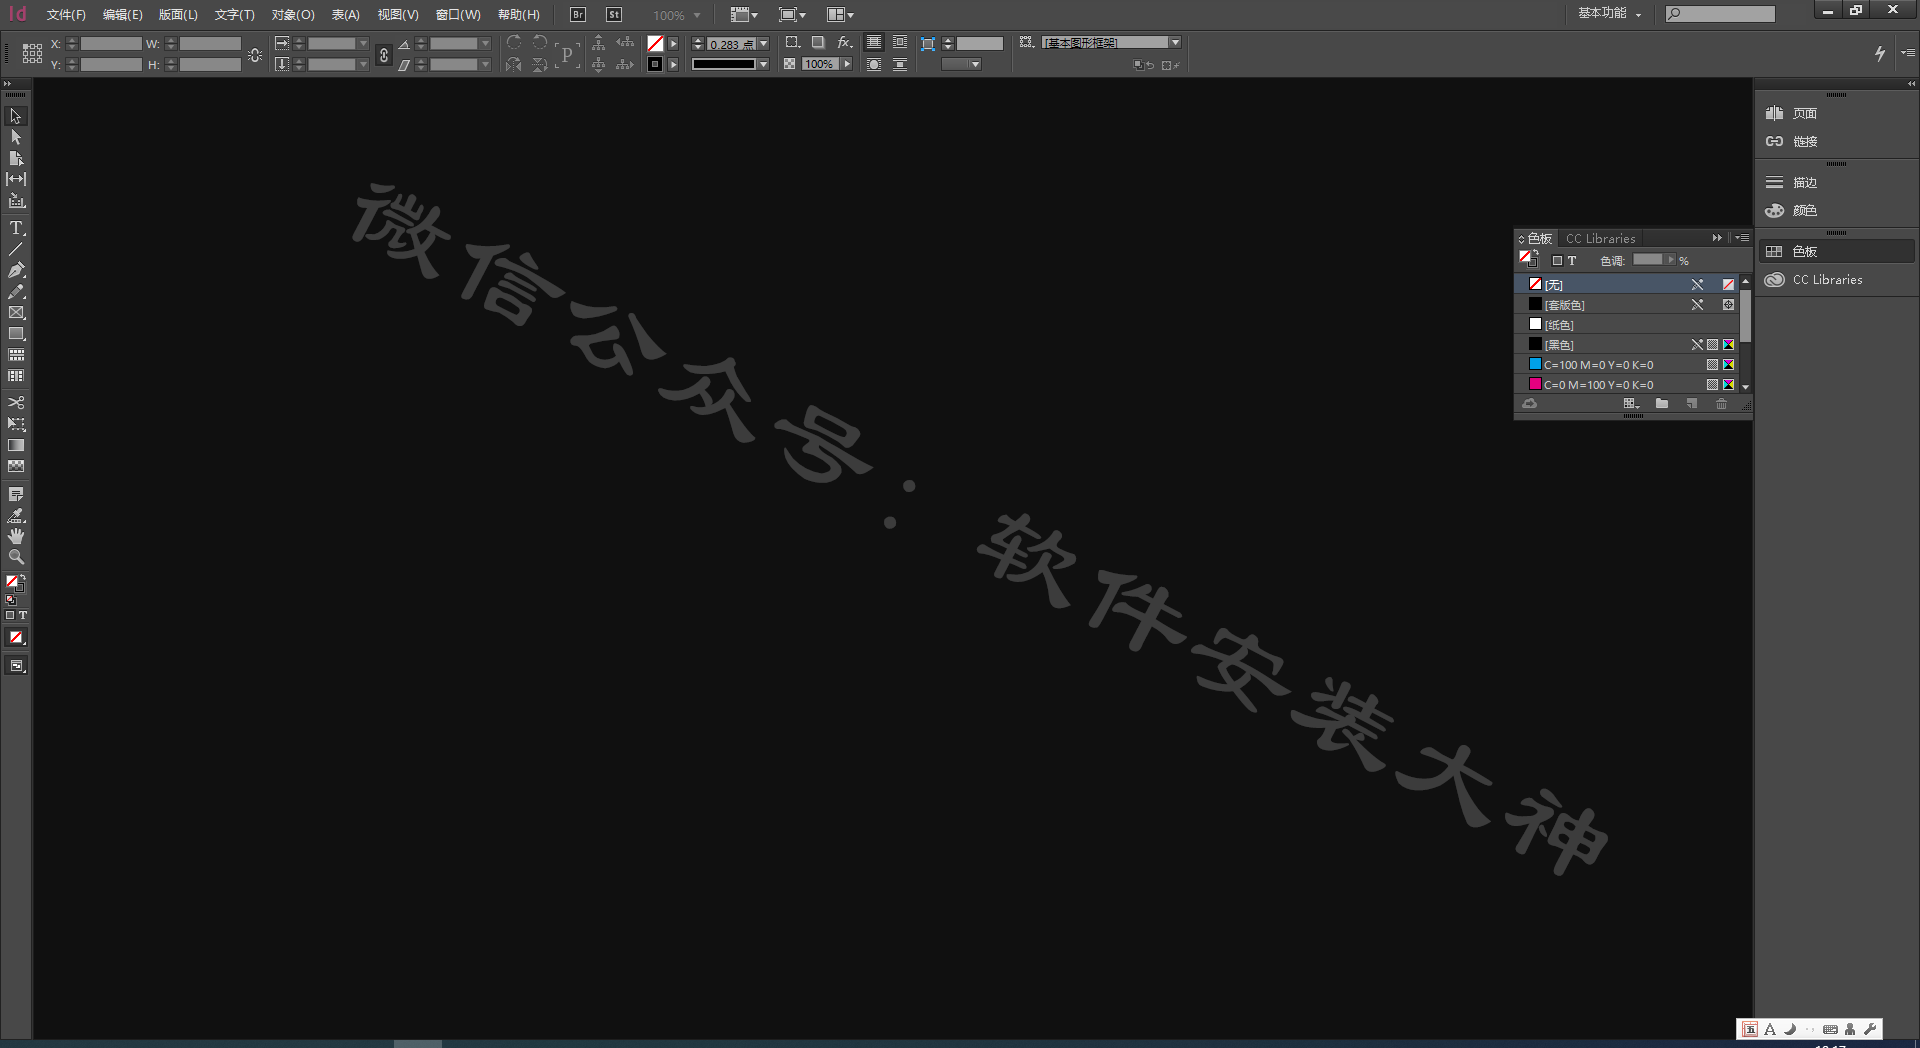Open Adobe Stock via St button
The height and width of the screenshot is (1048, 1920).
click(x=614, y=15)
